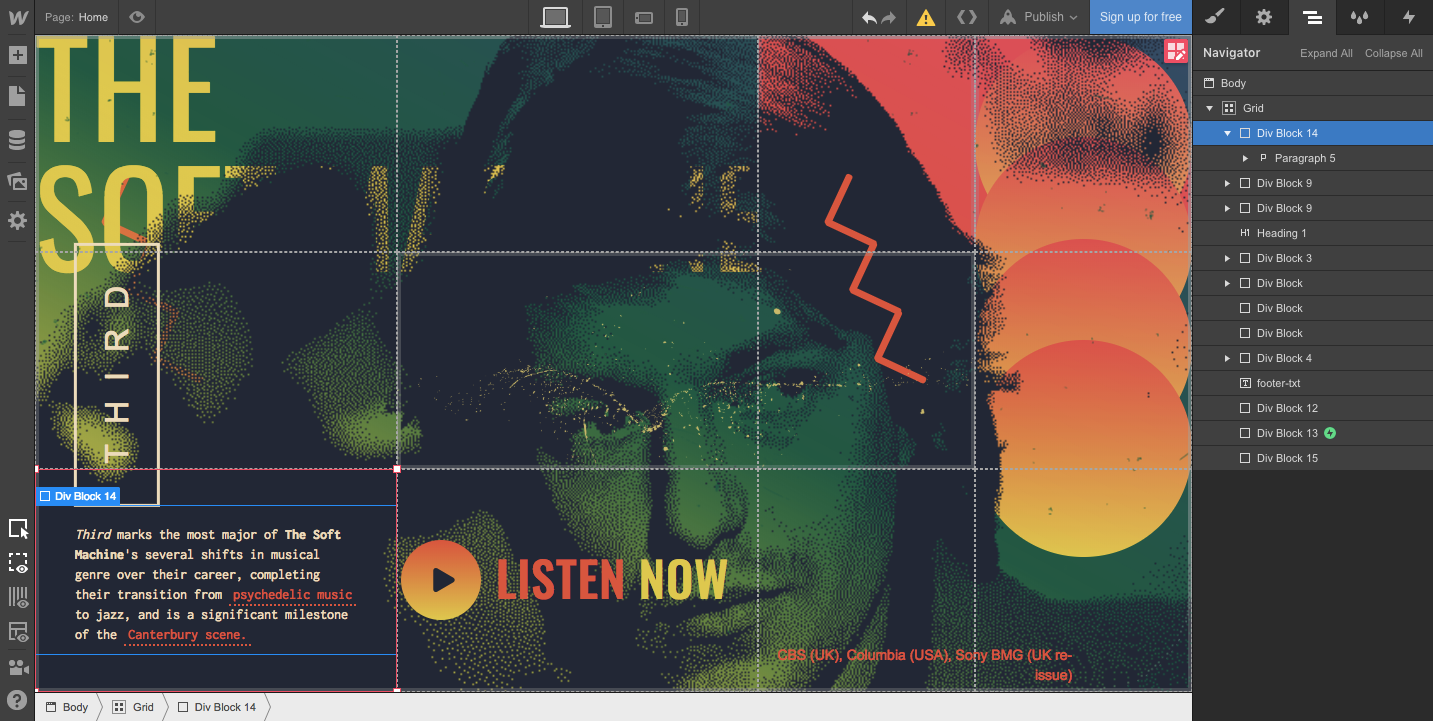Expand the Div Block 3 node
1433x721 pixels.
[x=1228, y=258]
